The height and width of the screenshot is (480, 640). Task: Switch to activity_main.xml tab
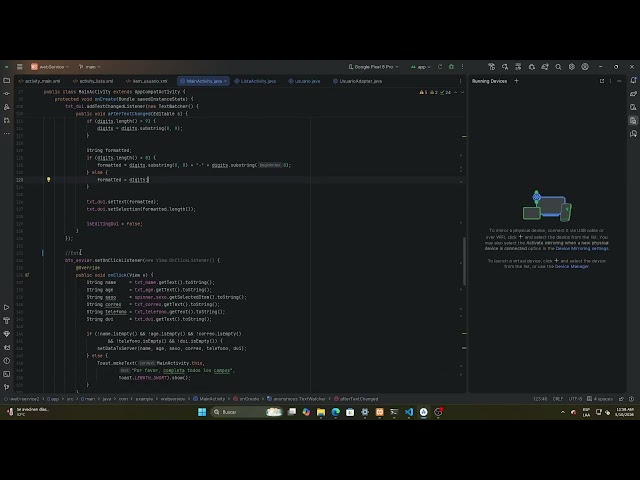pos(39,81)
